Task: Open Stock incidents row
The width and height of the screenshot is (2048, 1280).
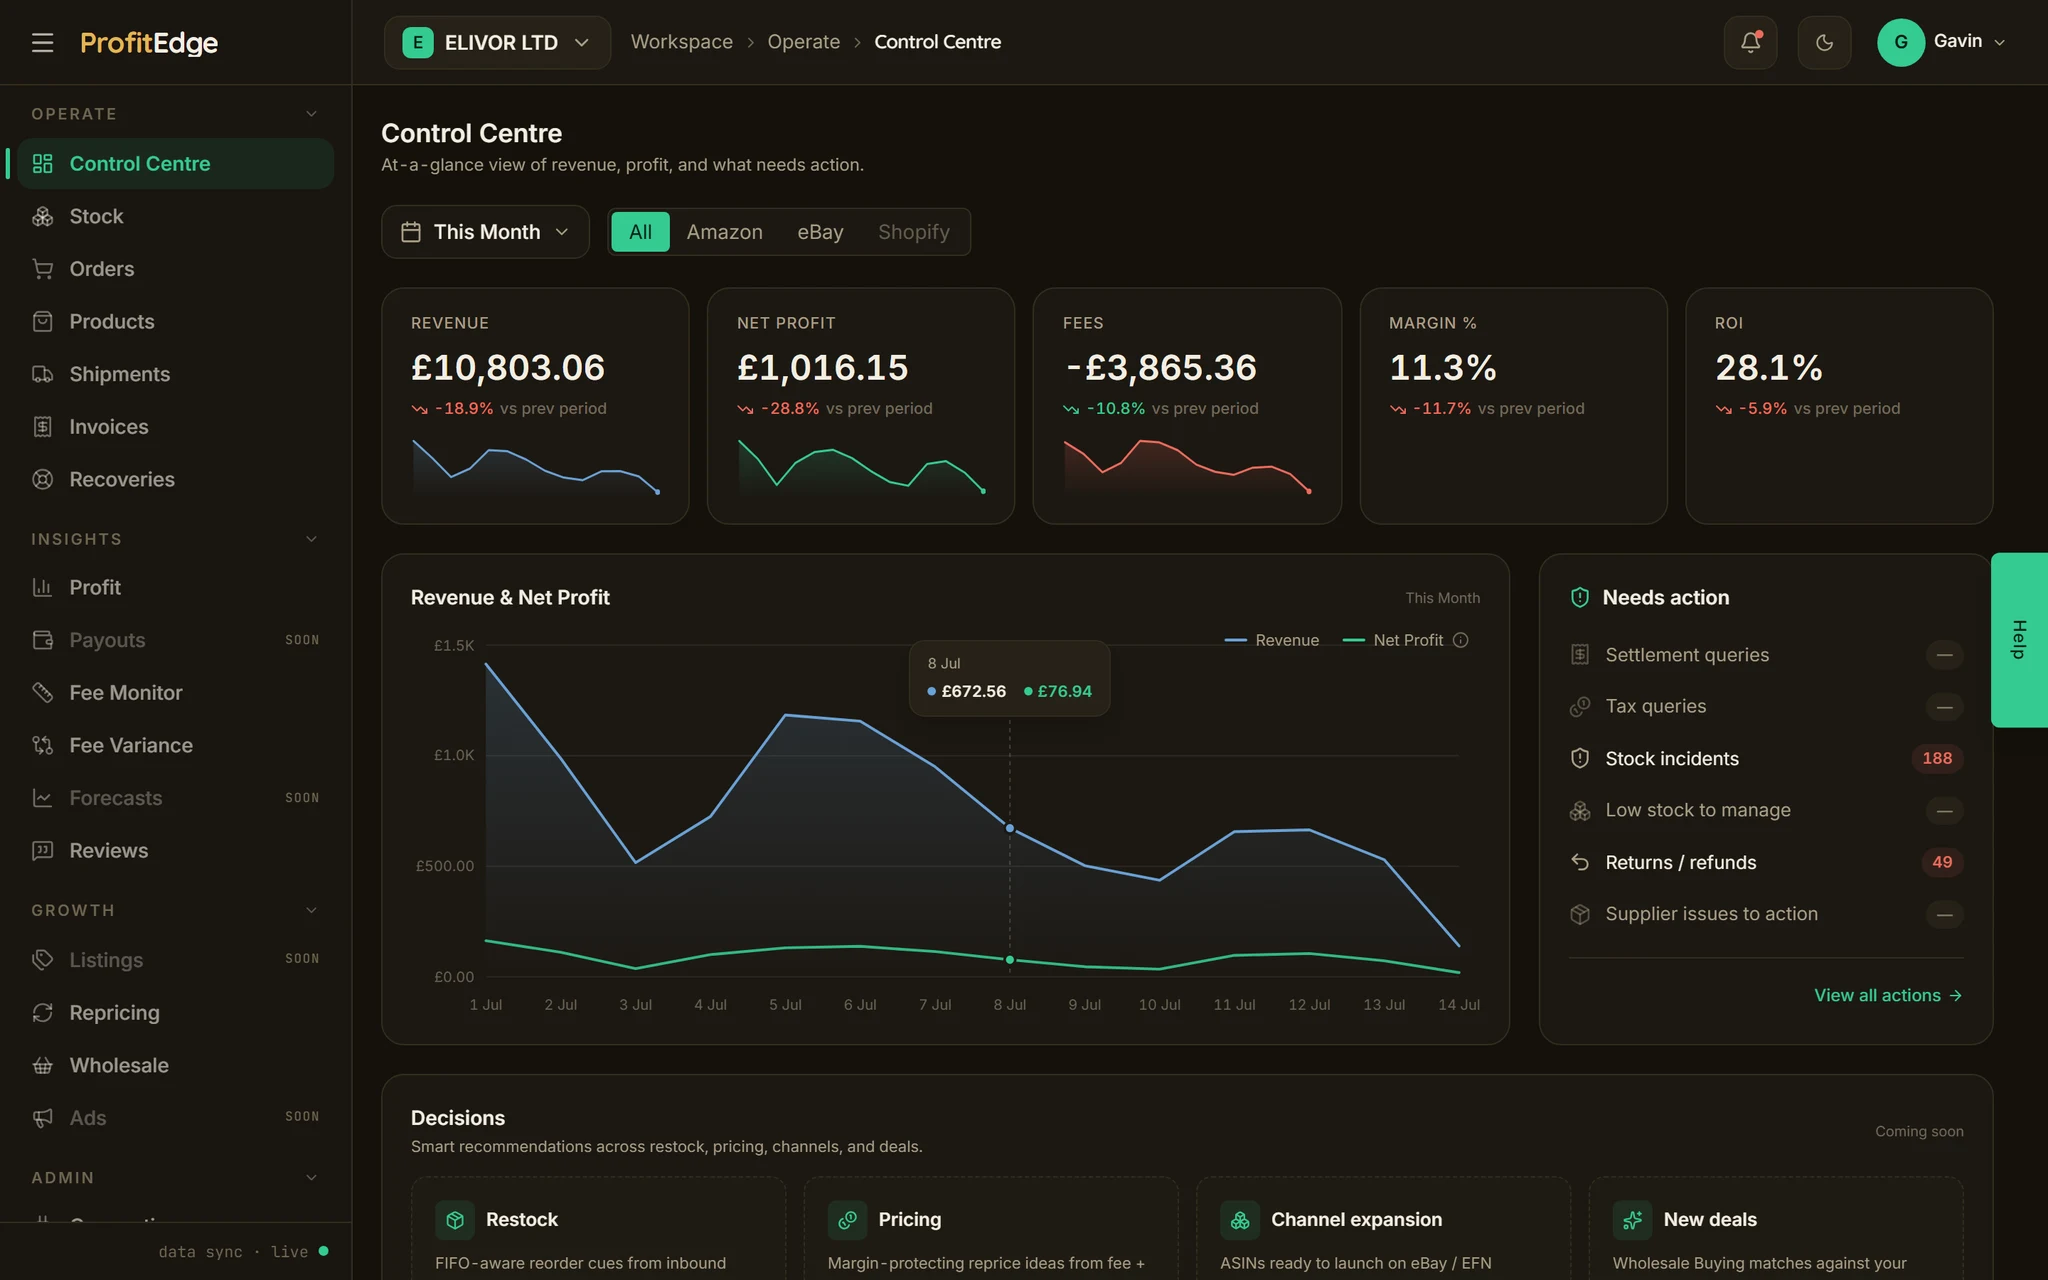Action: point(1766,758)
